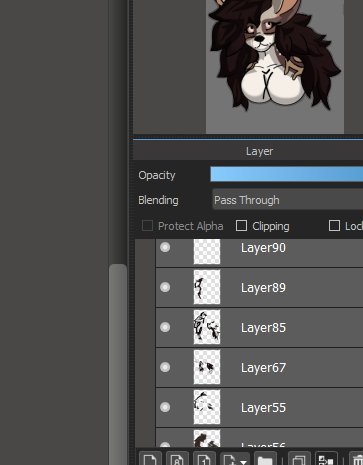Viewport: 363px width, 465px height.
Task: Enable the Protect Alpha checkbox
Action: click(147, 226)
